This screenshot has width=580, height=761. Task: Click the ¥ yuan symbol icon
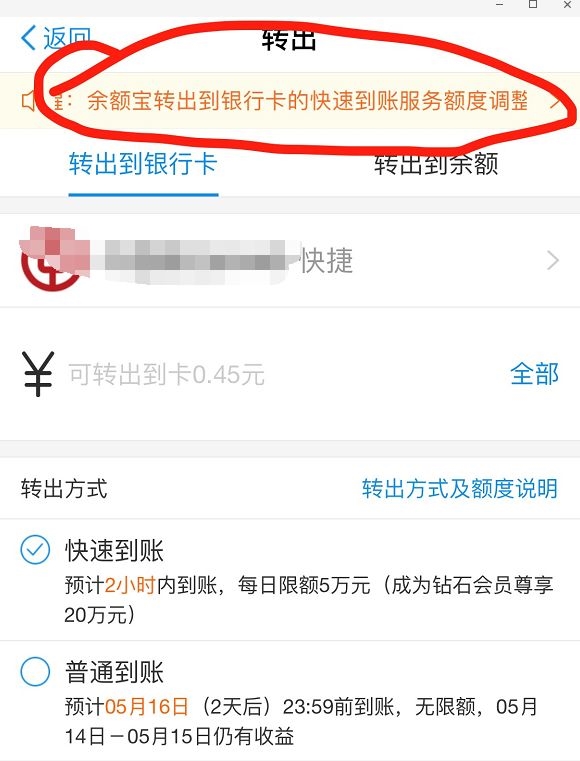coord(38,374)
